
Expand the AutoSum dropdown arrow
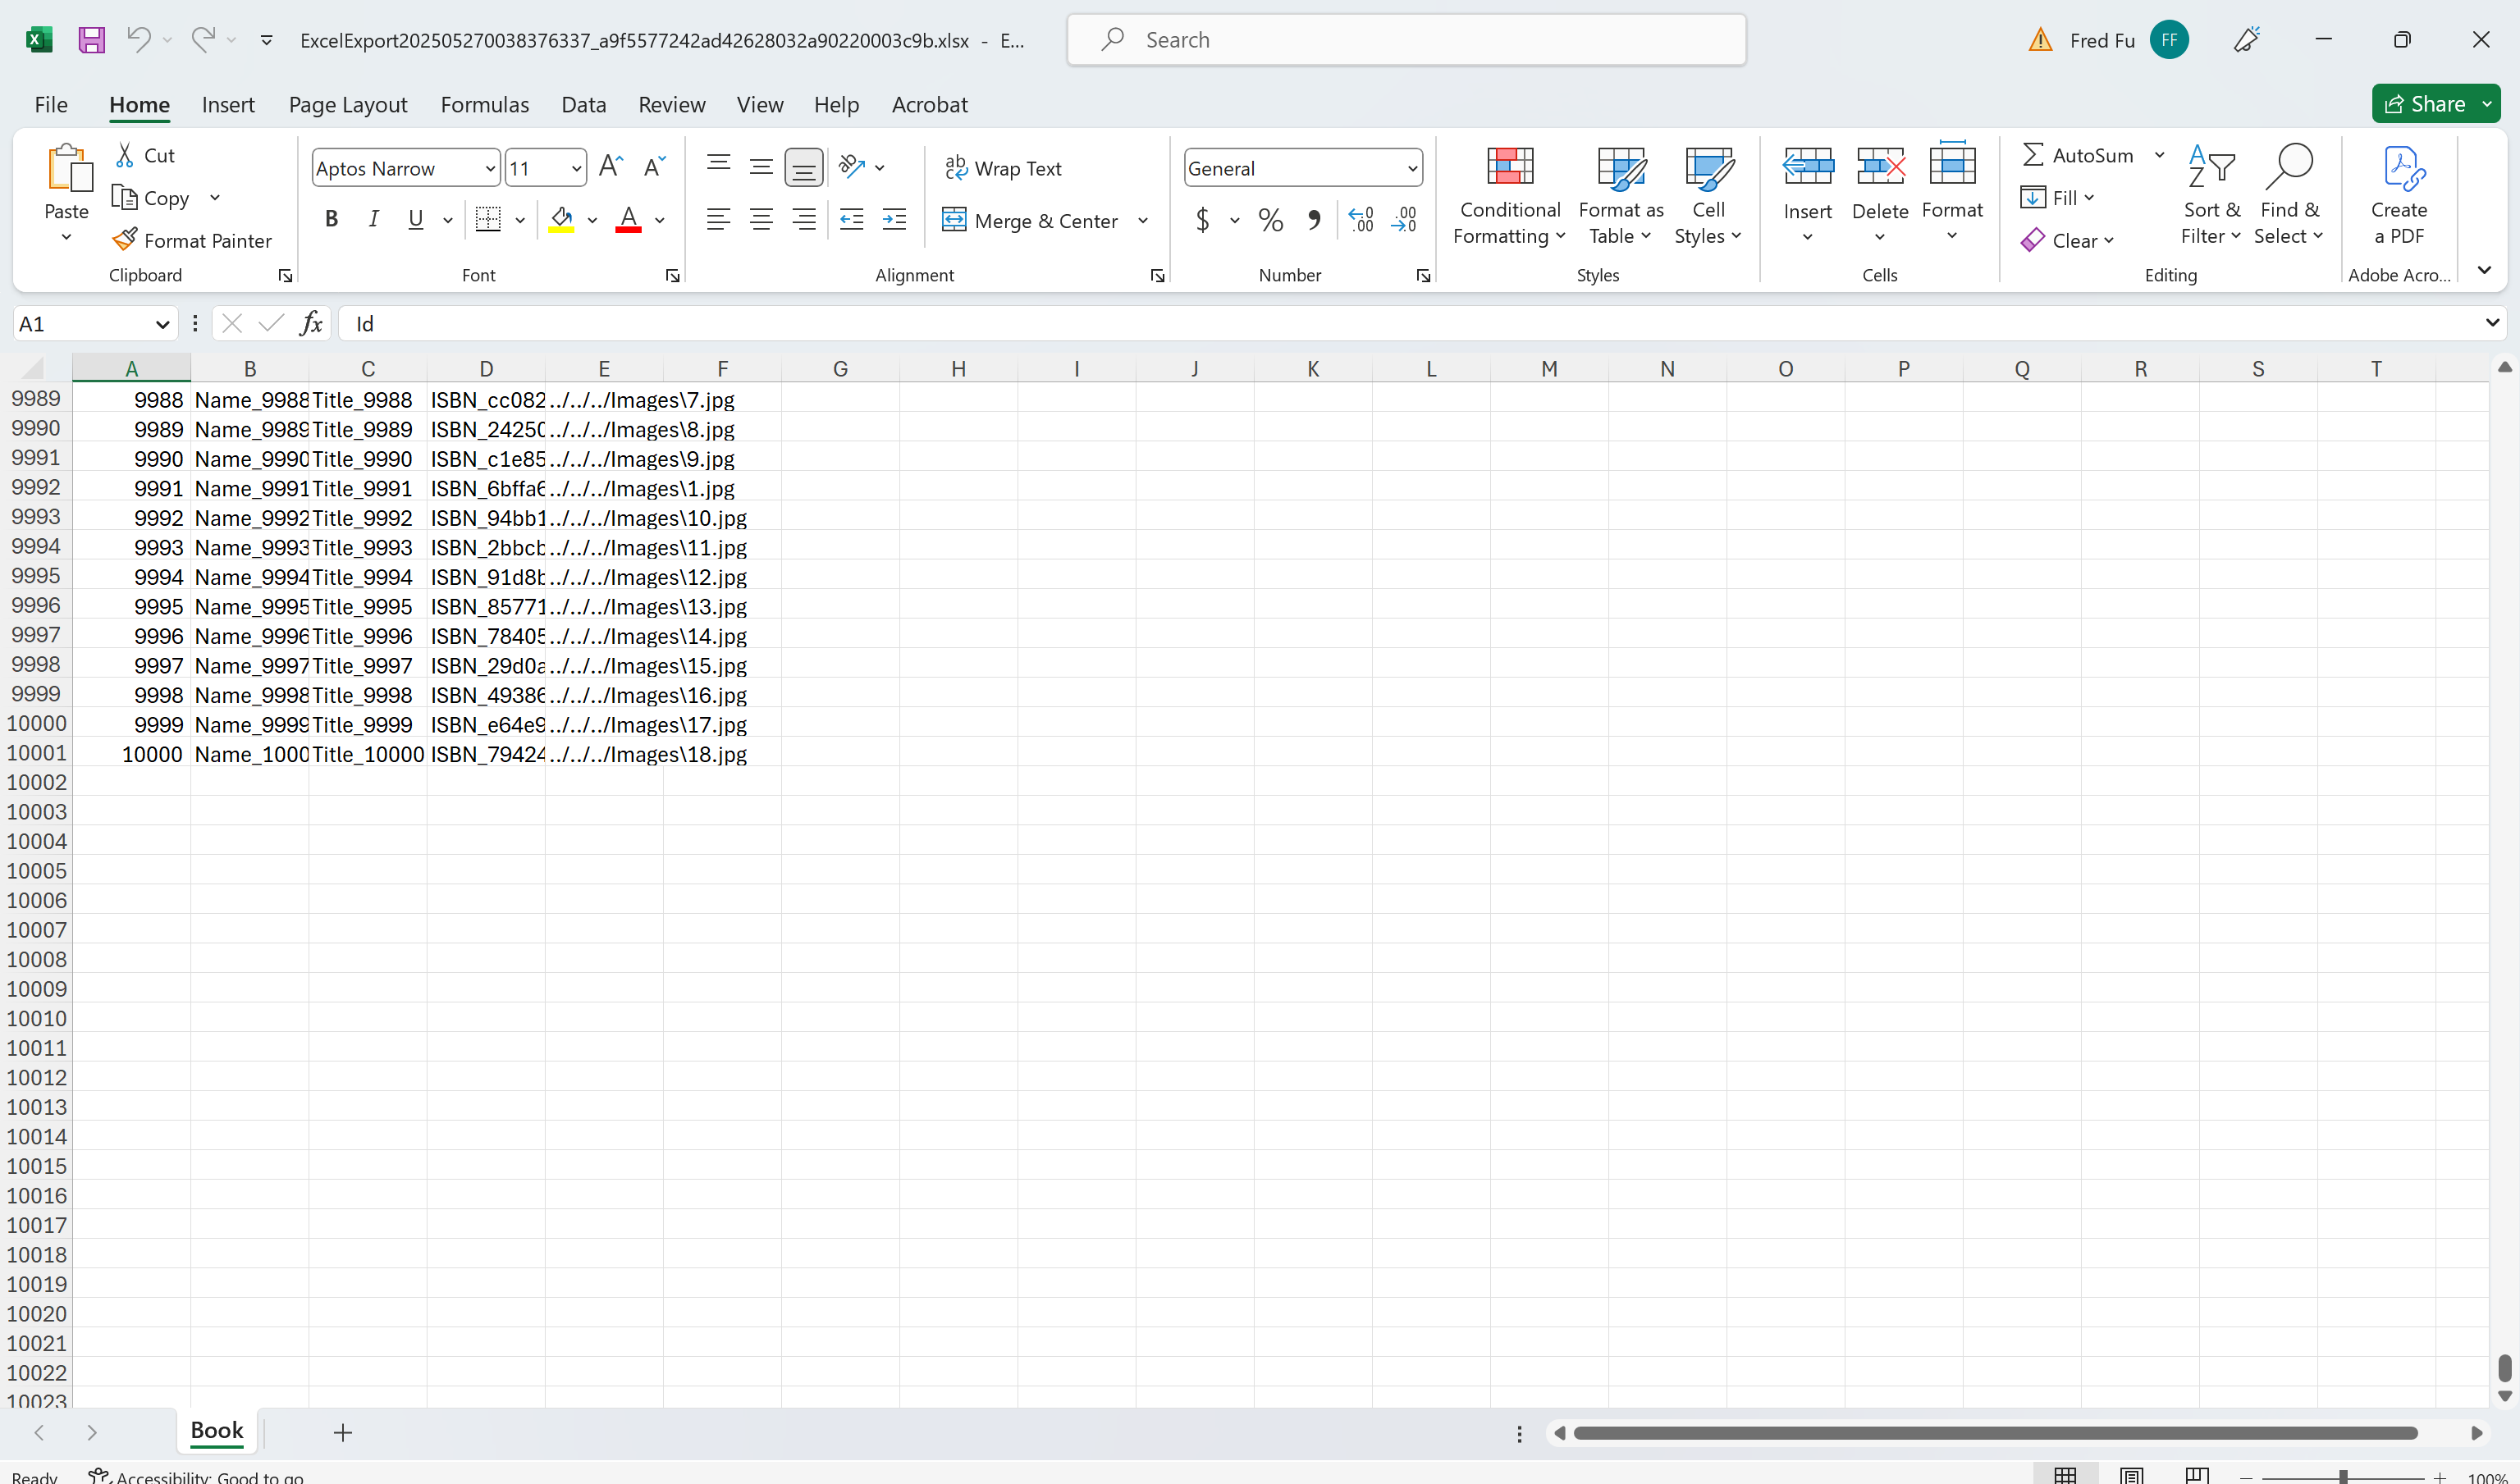click(x=2160, y=155)
